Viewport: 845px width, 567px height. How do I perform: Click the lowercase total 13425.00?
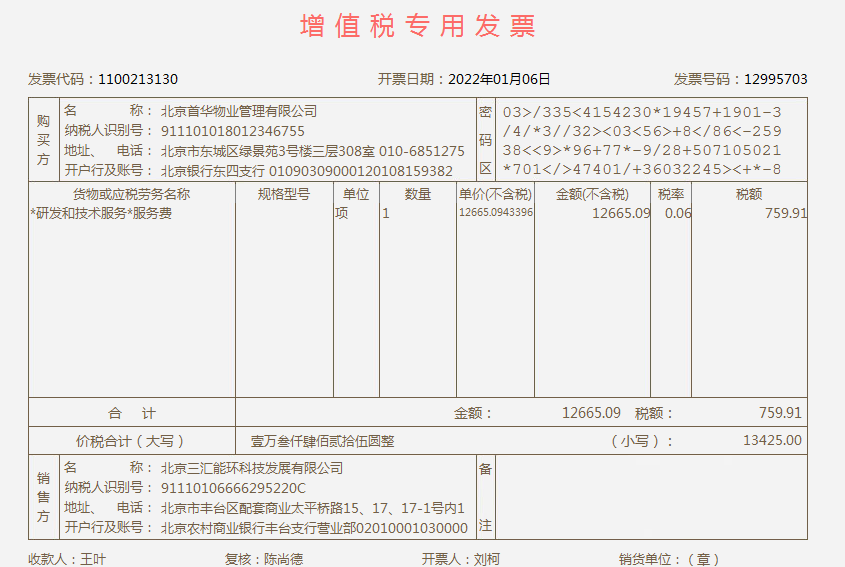(x=772, y=440)
